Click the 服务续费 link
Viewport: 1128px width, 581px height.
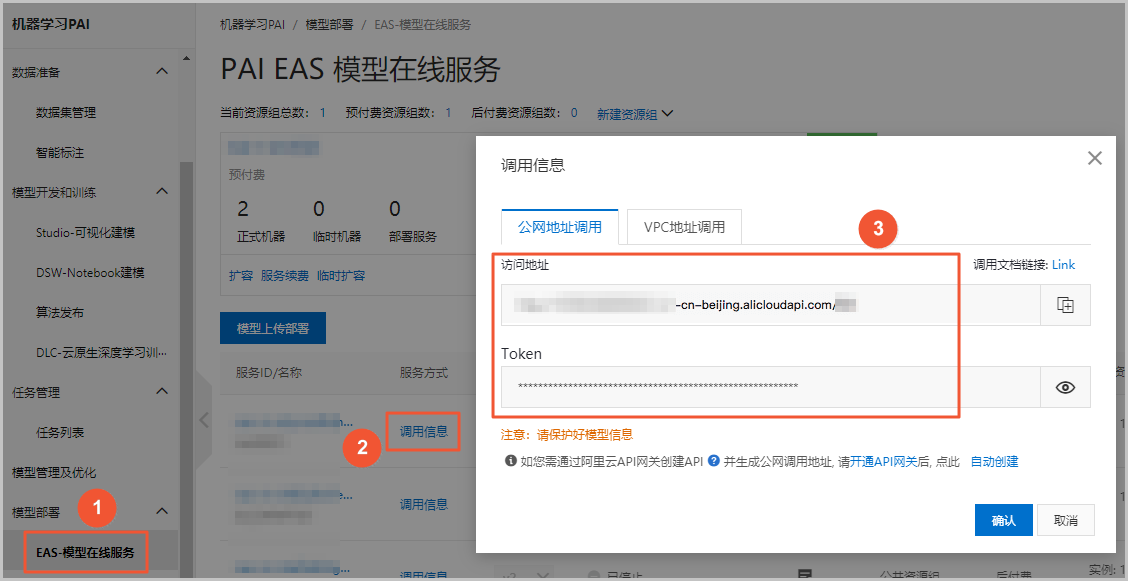[x=285, y=275]
